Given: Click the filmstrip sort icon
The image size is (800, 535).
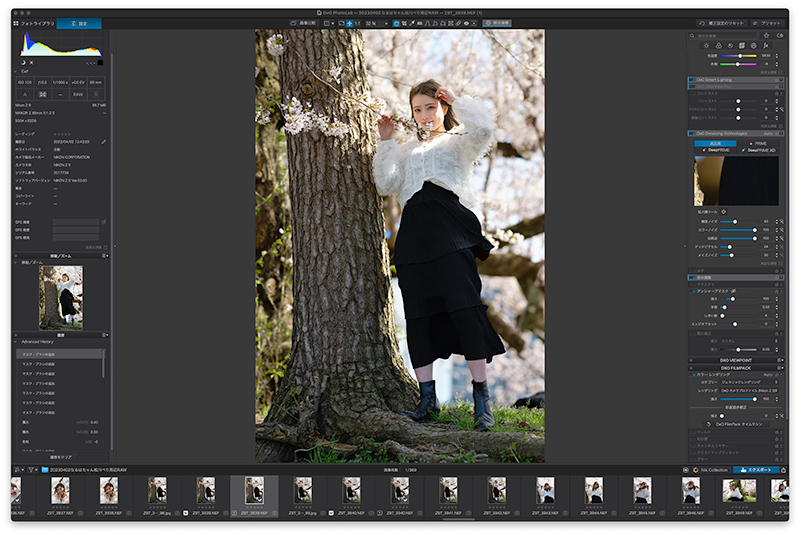Looking at the screenshot, I should (18, 470).
